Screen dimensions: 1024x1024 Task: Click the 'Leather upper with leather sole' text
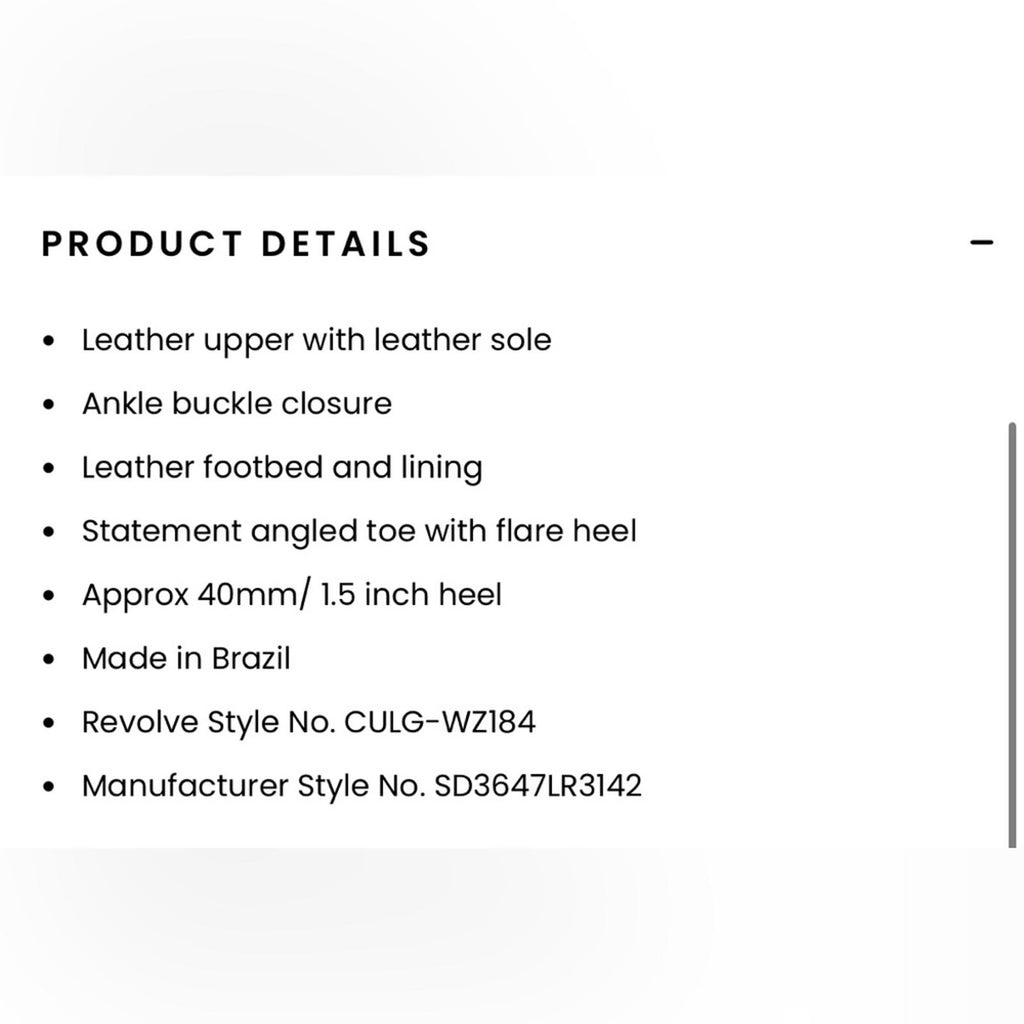316,340
